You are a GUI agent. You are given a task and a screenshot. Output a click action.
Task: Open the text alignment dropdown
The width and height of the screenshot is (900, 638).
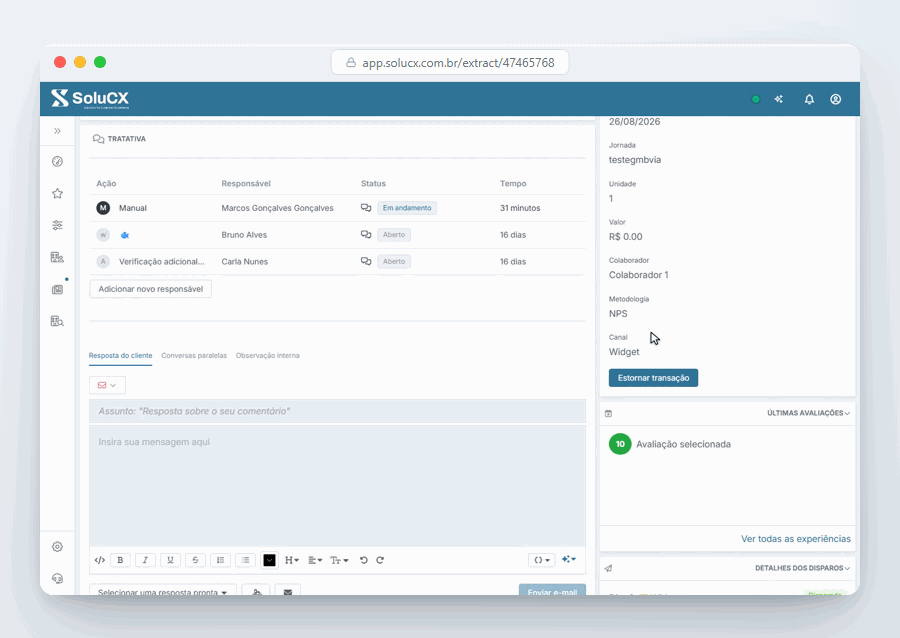click(315, 560)
